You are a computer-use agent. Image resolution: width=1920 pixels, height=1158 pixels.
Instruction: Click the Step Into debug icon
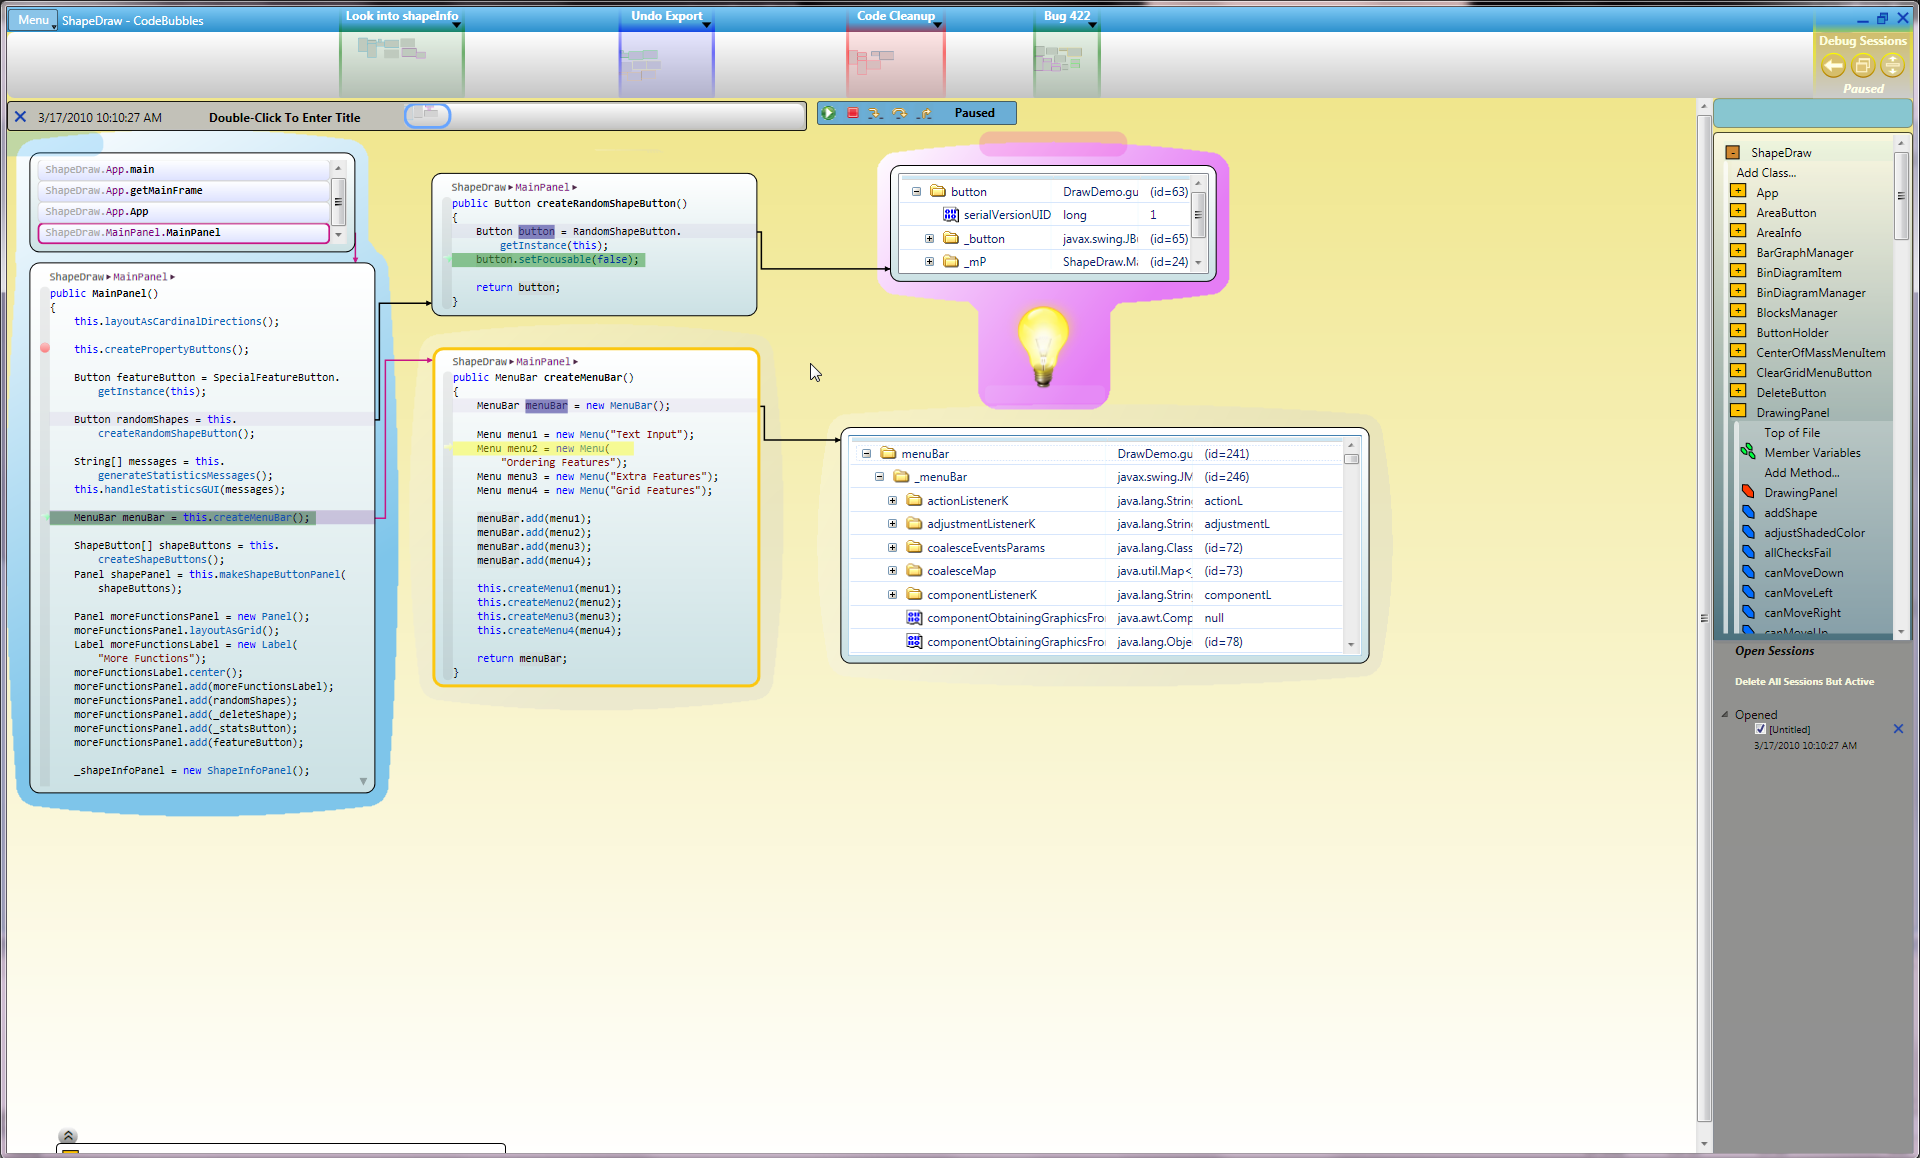[x=875, y=113]
